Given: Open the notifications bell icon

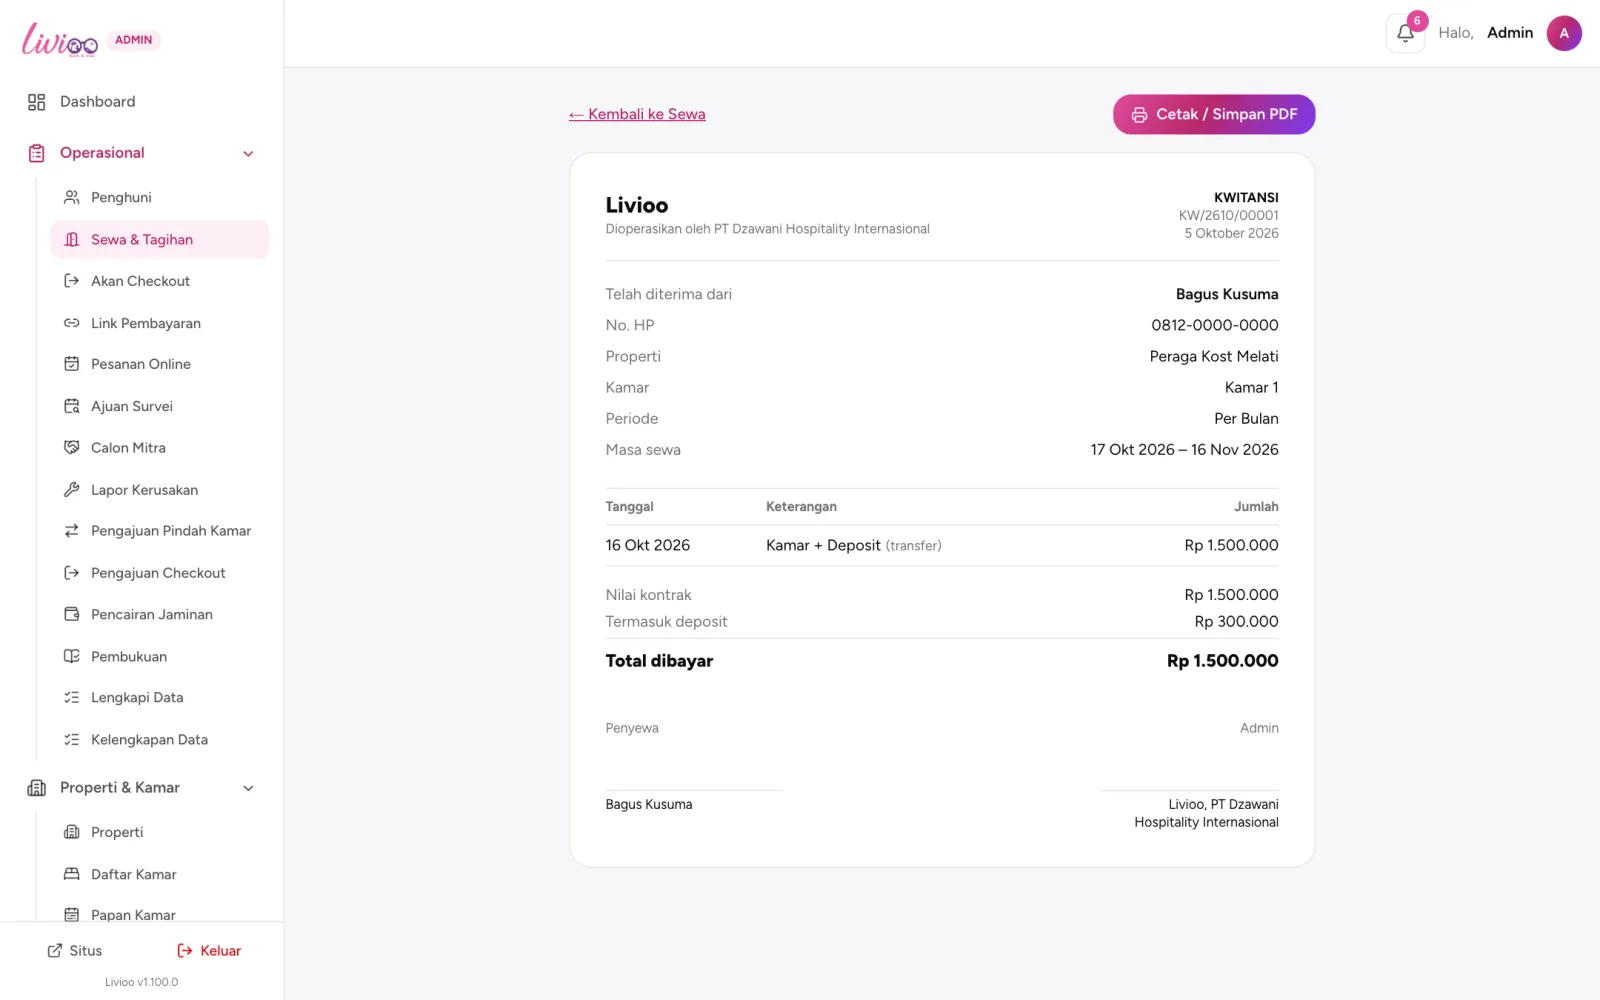Looking at the screenshot, I should [x=1405, y=33].
